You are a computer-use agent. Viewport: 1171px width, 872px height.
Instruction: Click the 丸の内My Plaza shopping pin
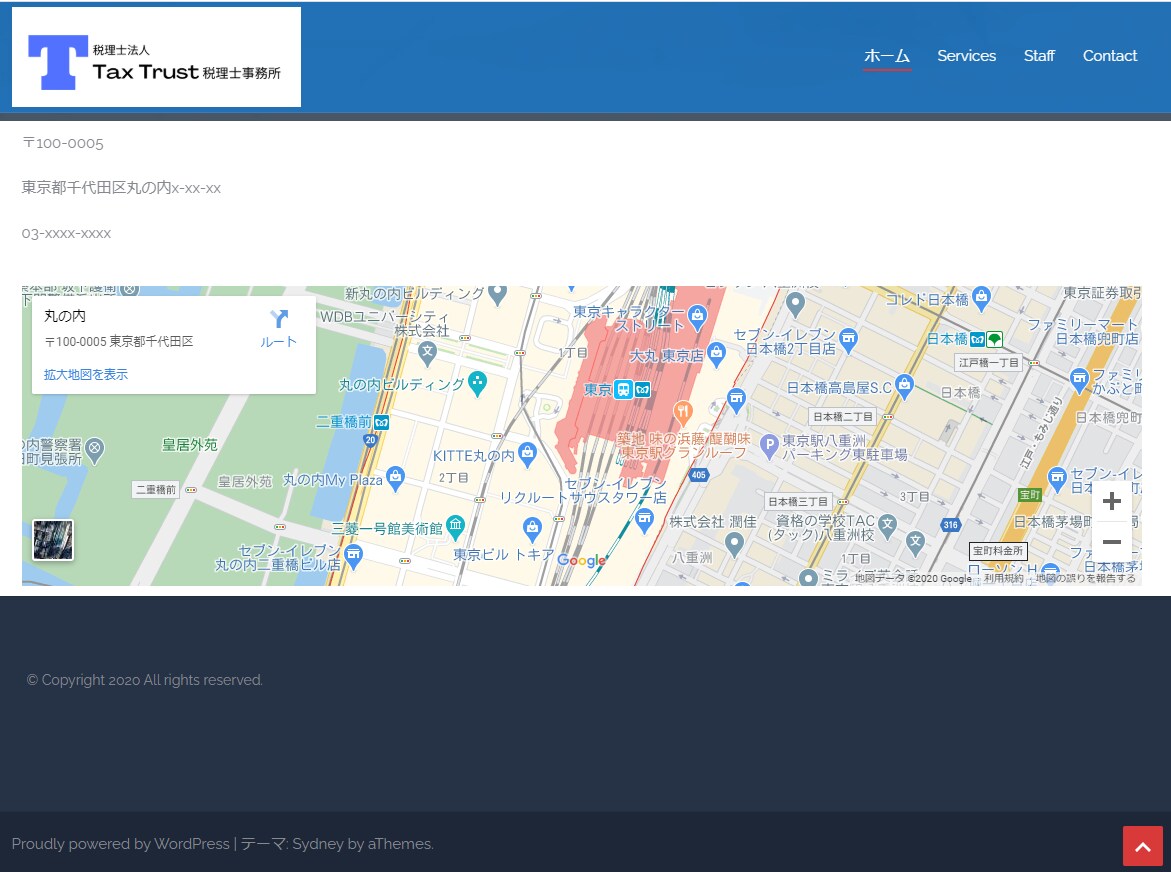point(396,478)
